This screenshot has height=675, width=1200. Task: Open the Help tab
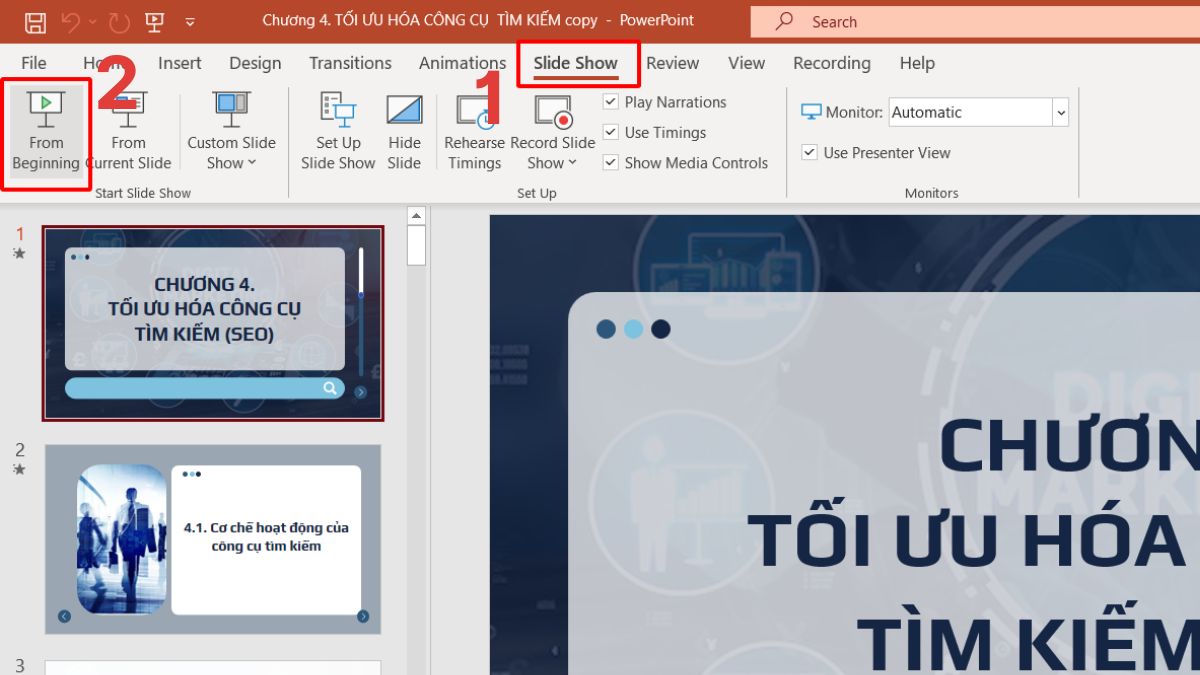(917, 63)
